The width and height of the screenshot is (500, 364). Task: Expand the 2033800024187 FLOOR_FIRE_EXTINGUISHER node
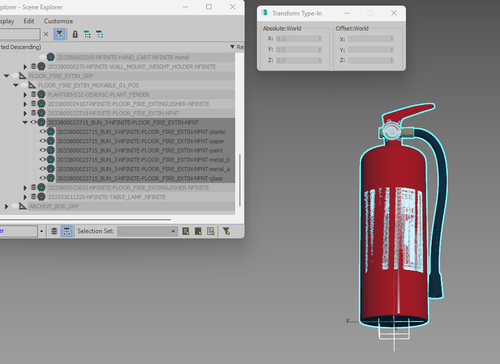click(x=25, y=104)
